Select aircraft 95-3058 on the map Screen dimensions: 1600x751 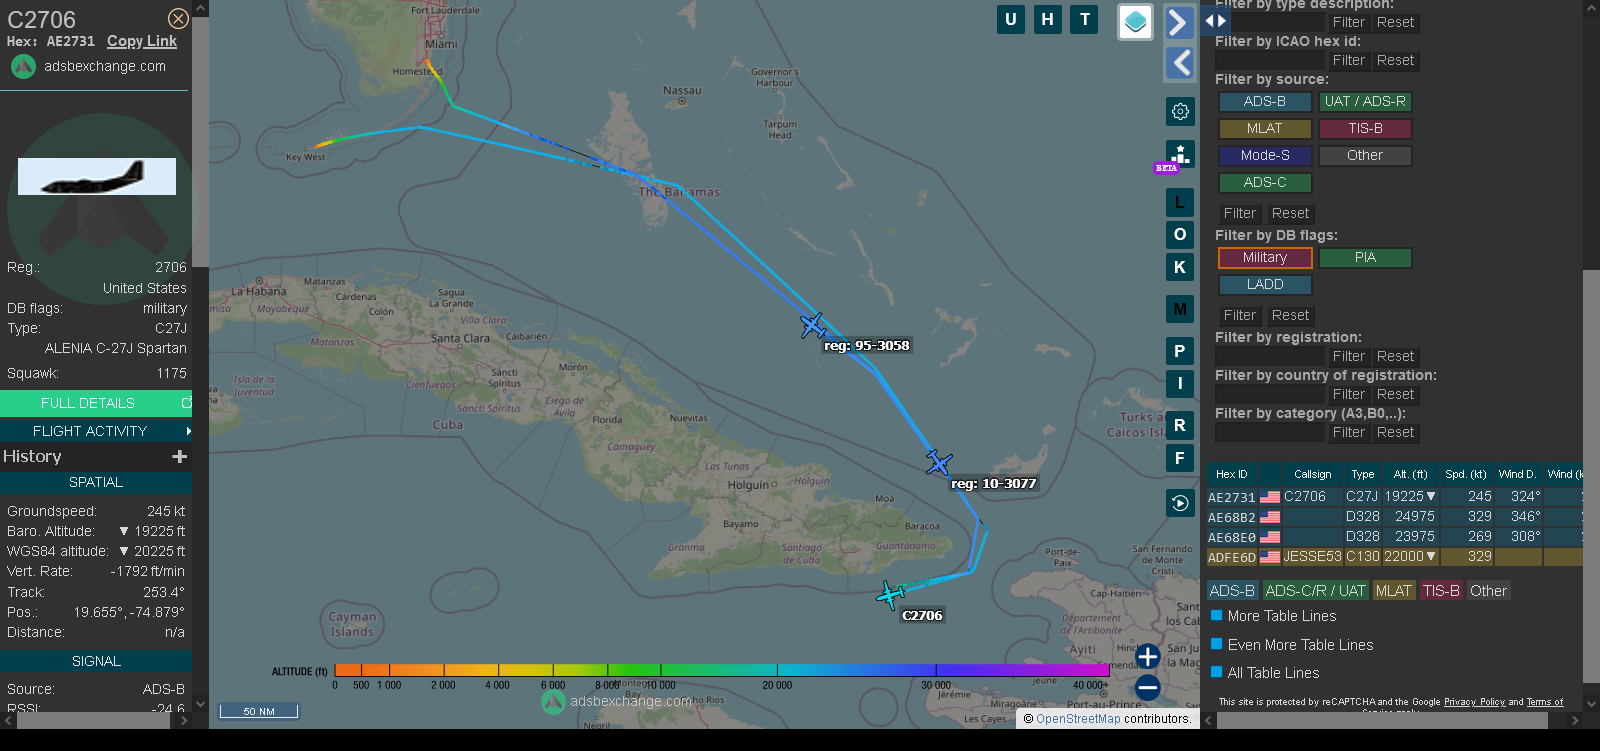click(x=813, y=325)
